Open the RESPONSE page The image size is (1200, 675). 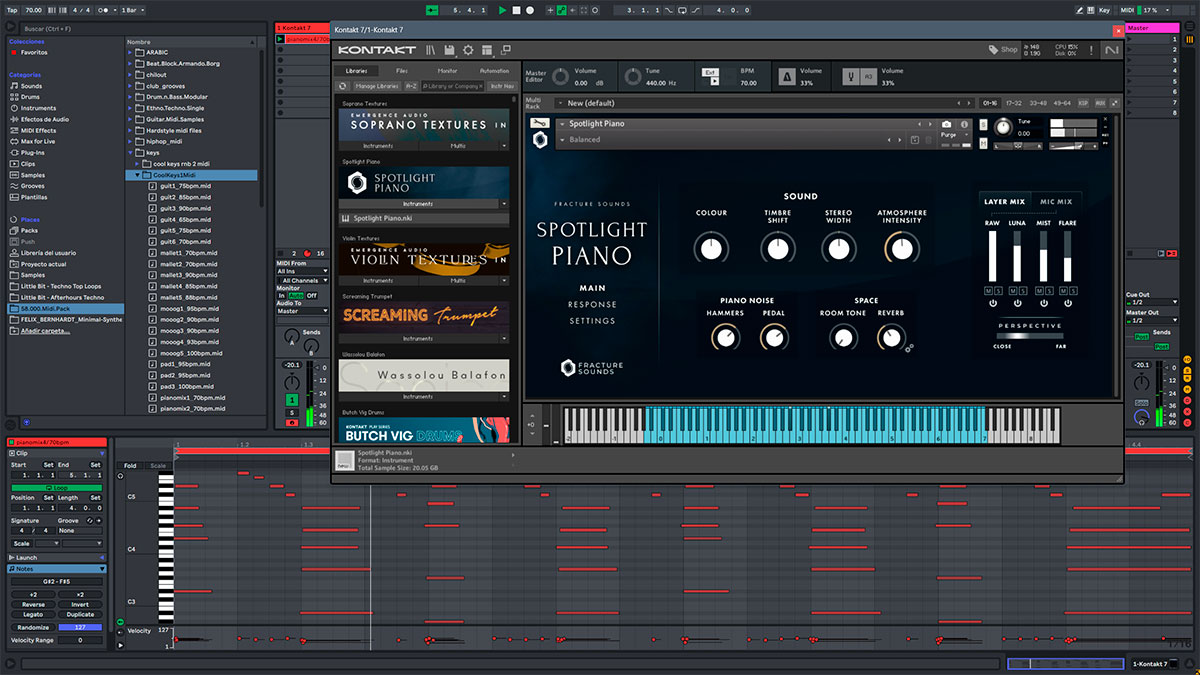pyautogui.click(x=592, y=304)
